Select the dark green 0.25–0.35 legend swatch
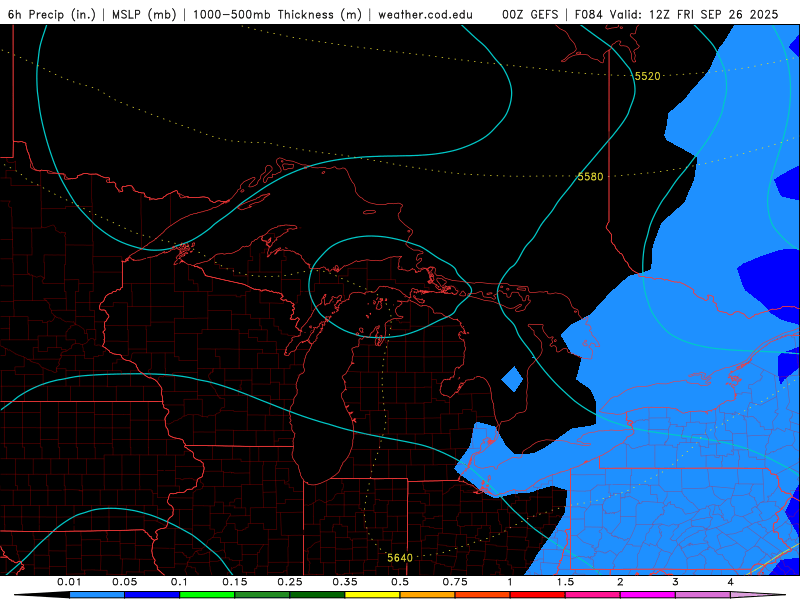The height and width of the screenshot is (600, 800). pyautogui.click(x=317, y=595)
